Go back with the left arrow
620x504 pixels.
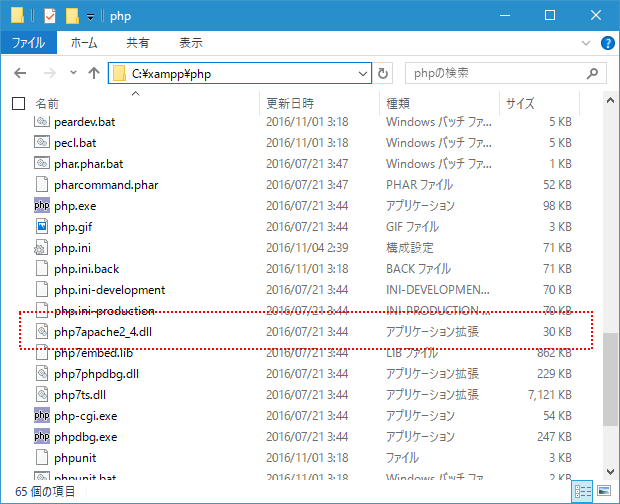pyautogui.click(x=20, y=73)
